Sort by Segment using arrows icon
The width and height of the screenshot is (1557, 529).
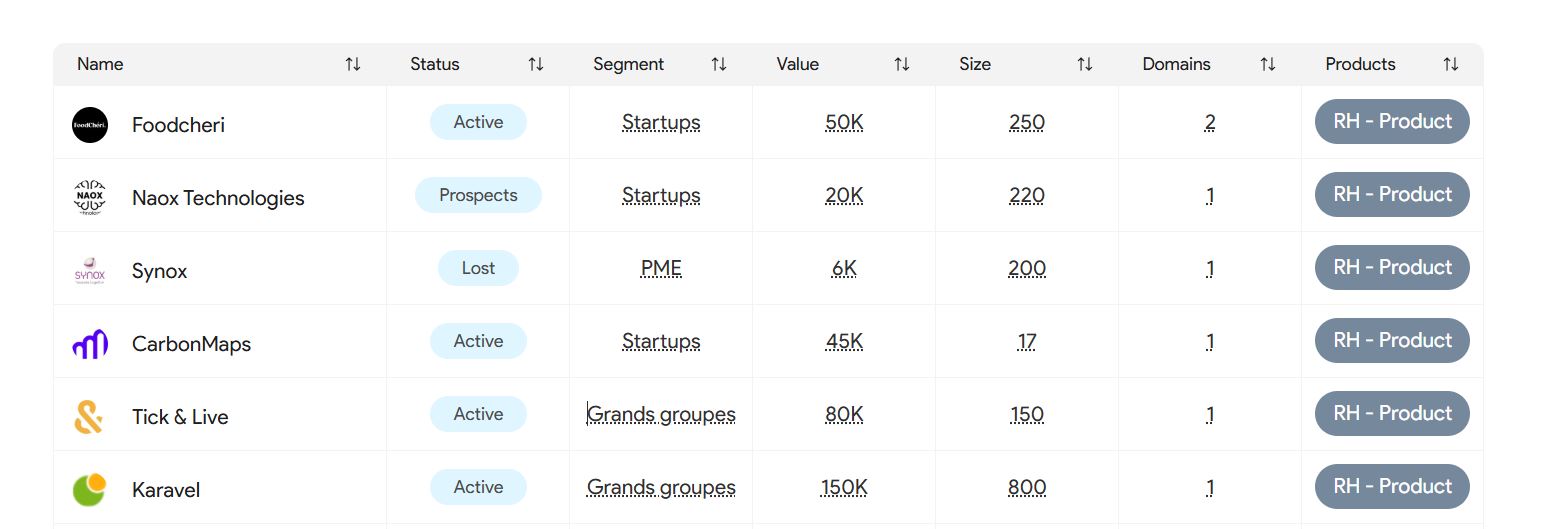pyautogui.click(x=719, y=64)
